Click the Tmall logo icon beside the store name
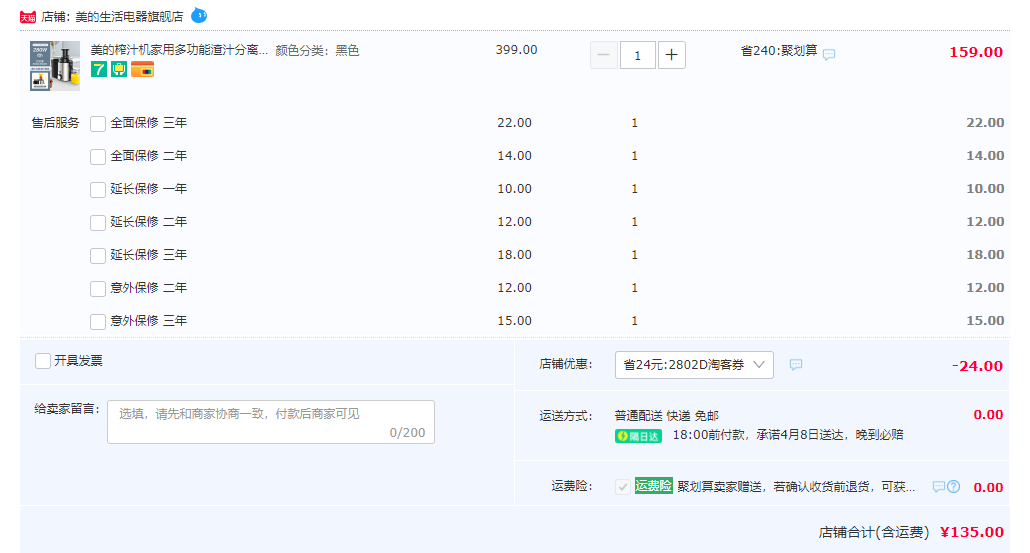 [28, 16]
